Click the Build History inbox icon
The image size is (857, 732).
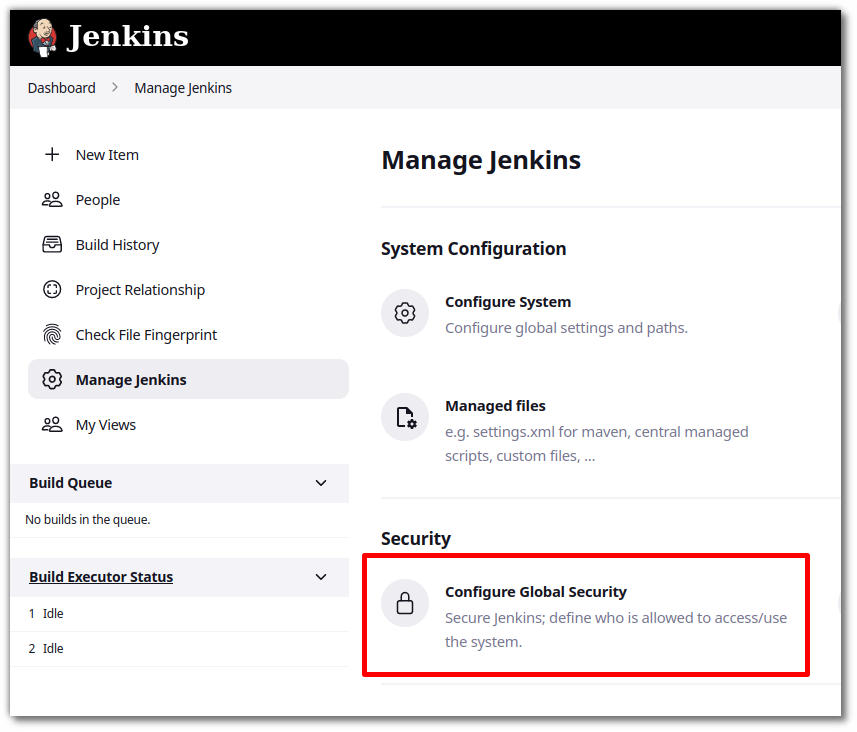pyautogui.click(x=52, y=245)
